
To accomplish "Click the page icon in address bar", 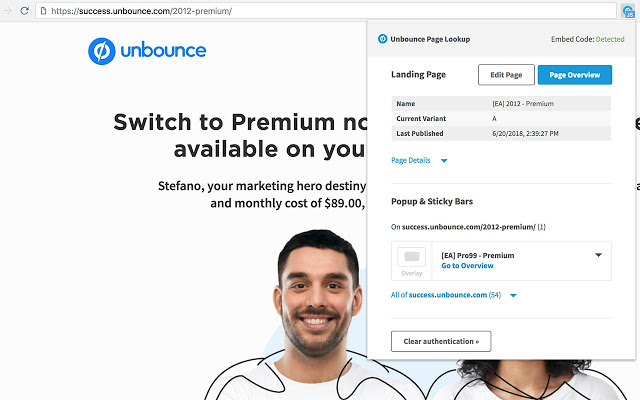I will [x=43, y=11].
